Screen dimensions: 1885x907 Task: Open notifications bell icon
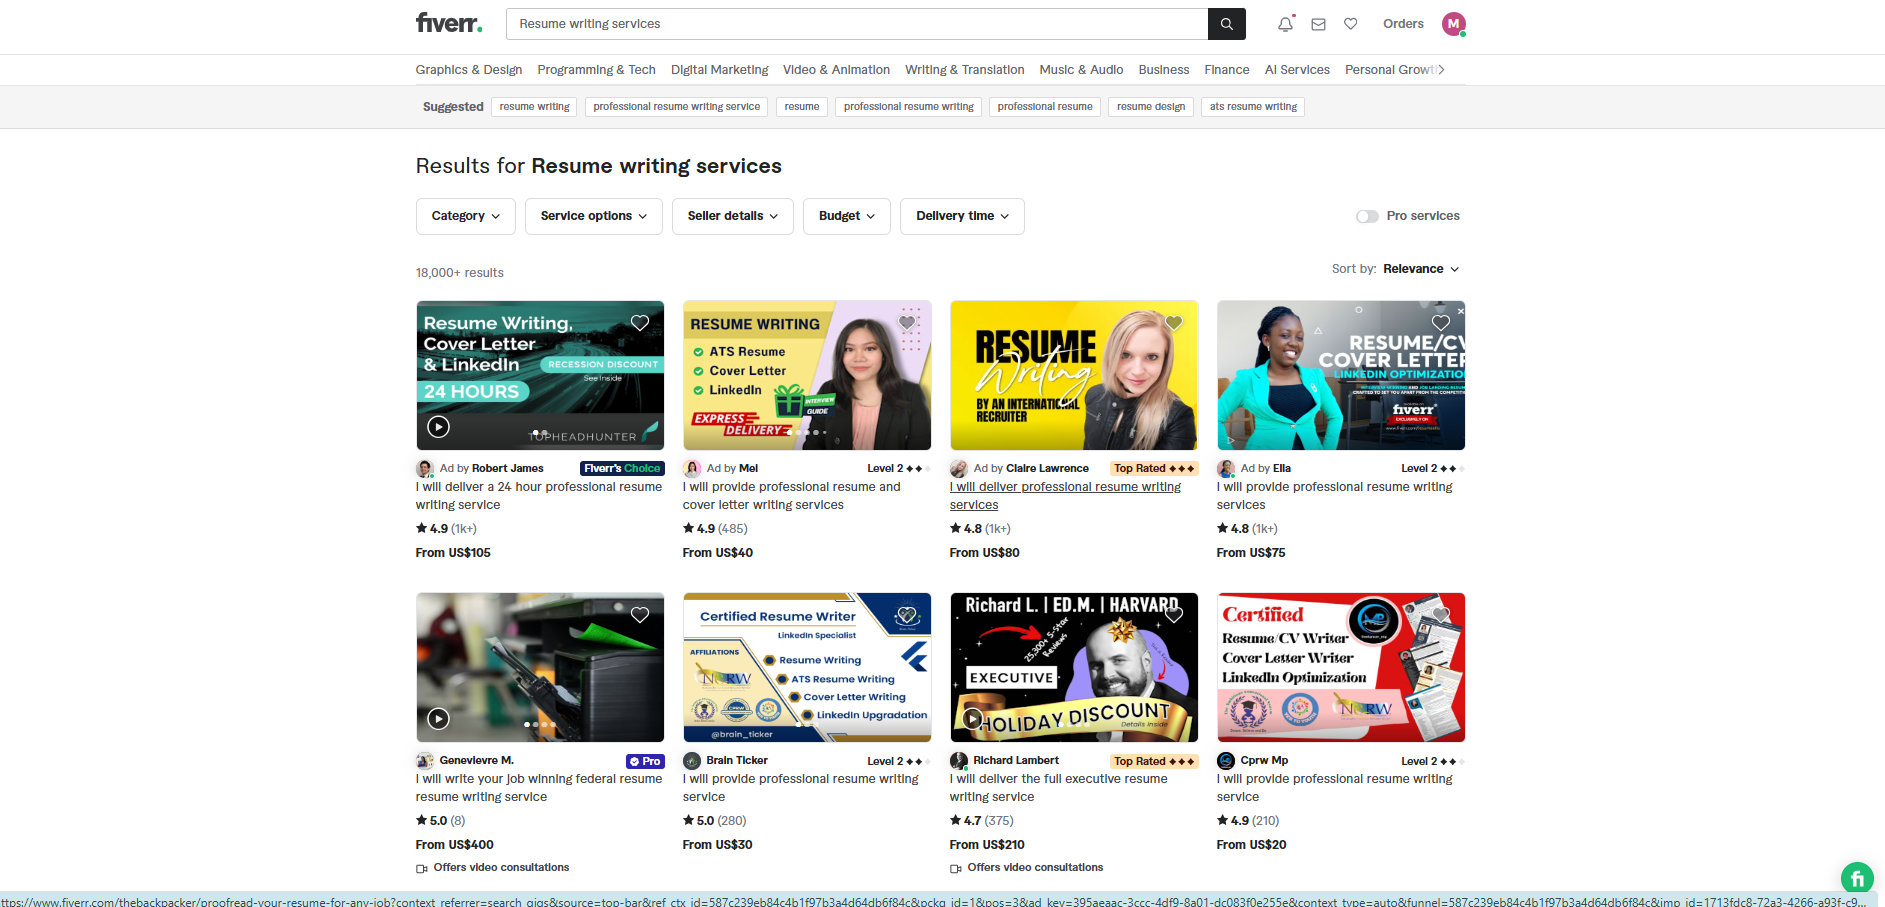1286,24
